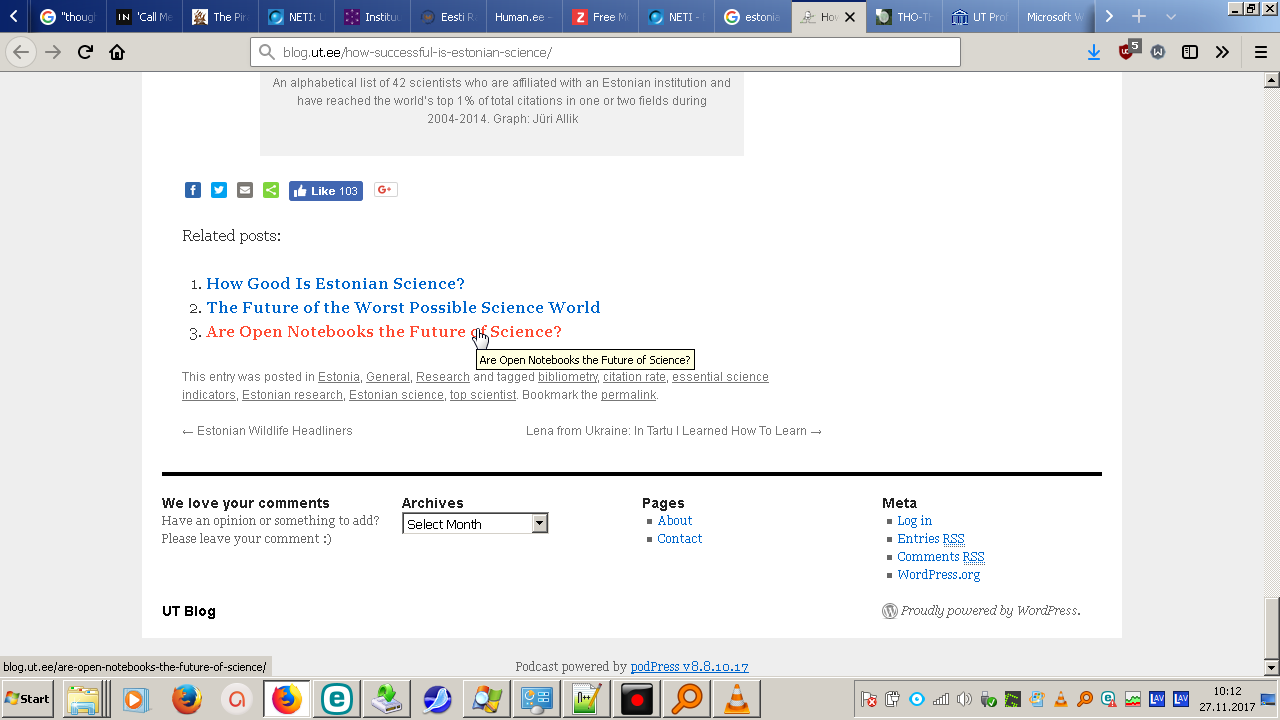Go to next post Lena from Ukraine
The image size is (1280, 720).
(674, 431)
